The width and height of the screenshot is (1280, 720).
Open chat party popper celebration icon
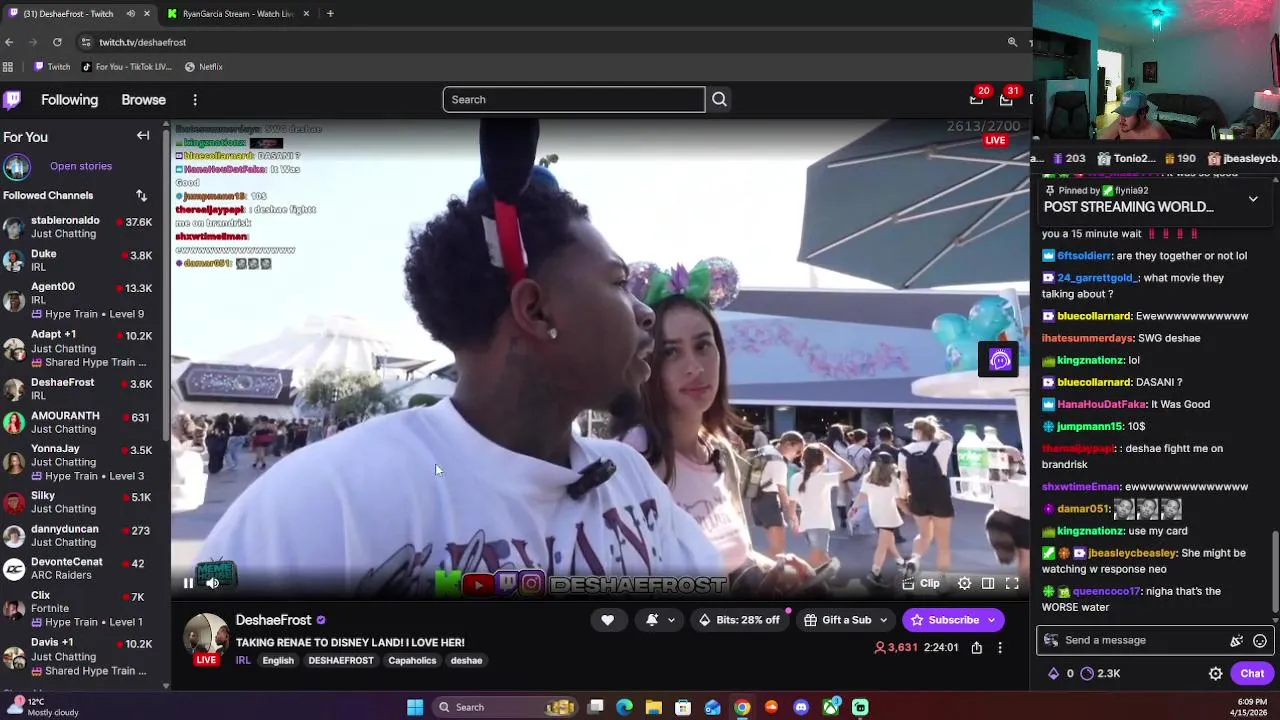[x=1237, y=641]
